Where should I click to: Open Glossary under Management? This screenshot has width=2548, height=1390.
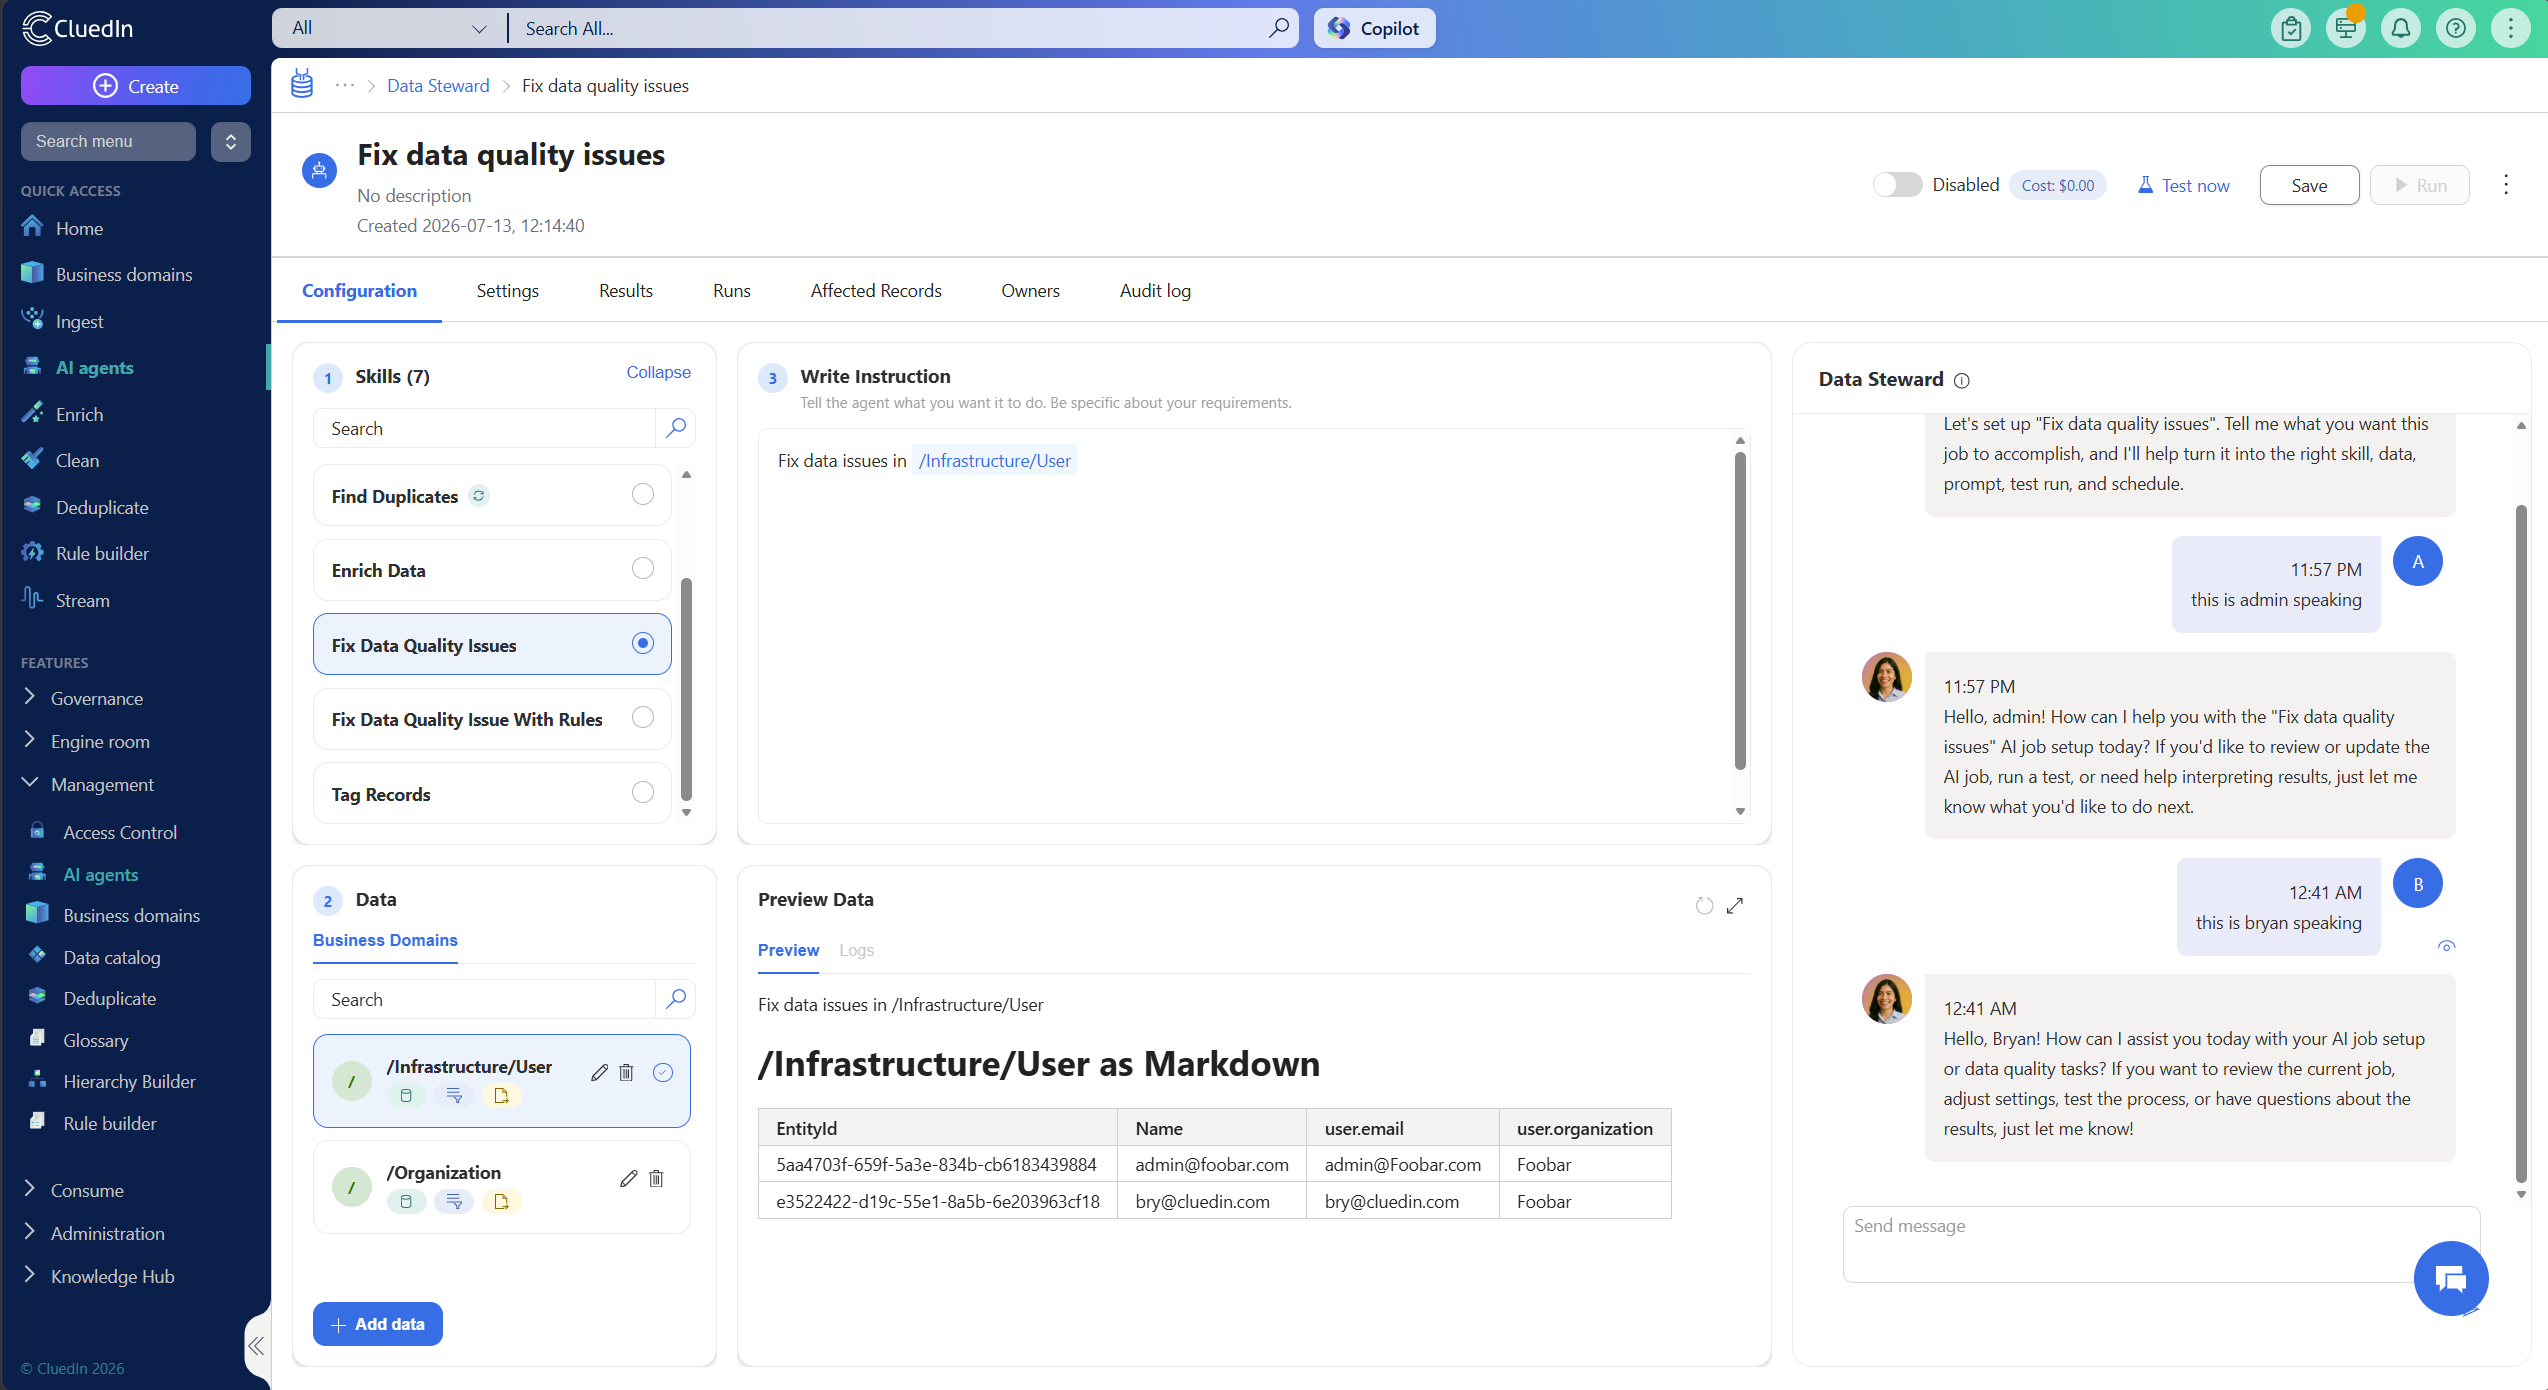click(x=96, y=1040)
